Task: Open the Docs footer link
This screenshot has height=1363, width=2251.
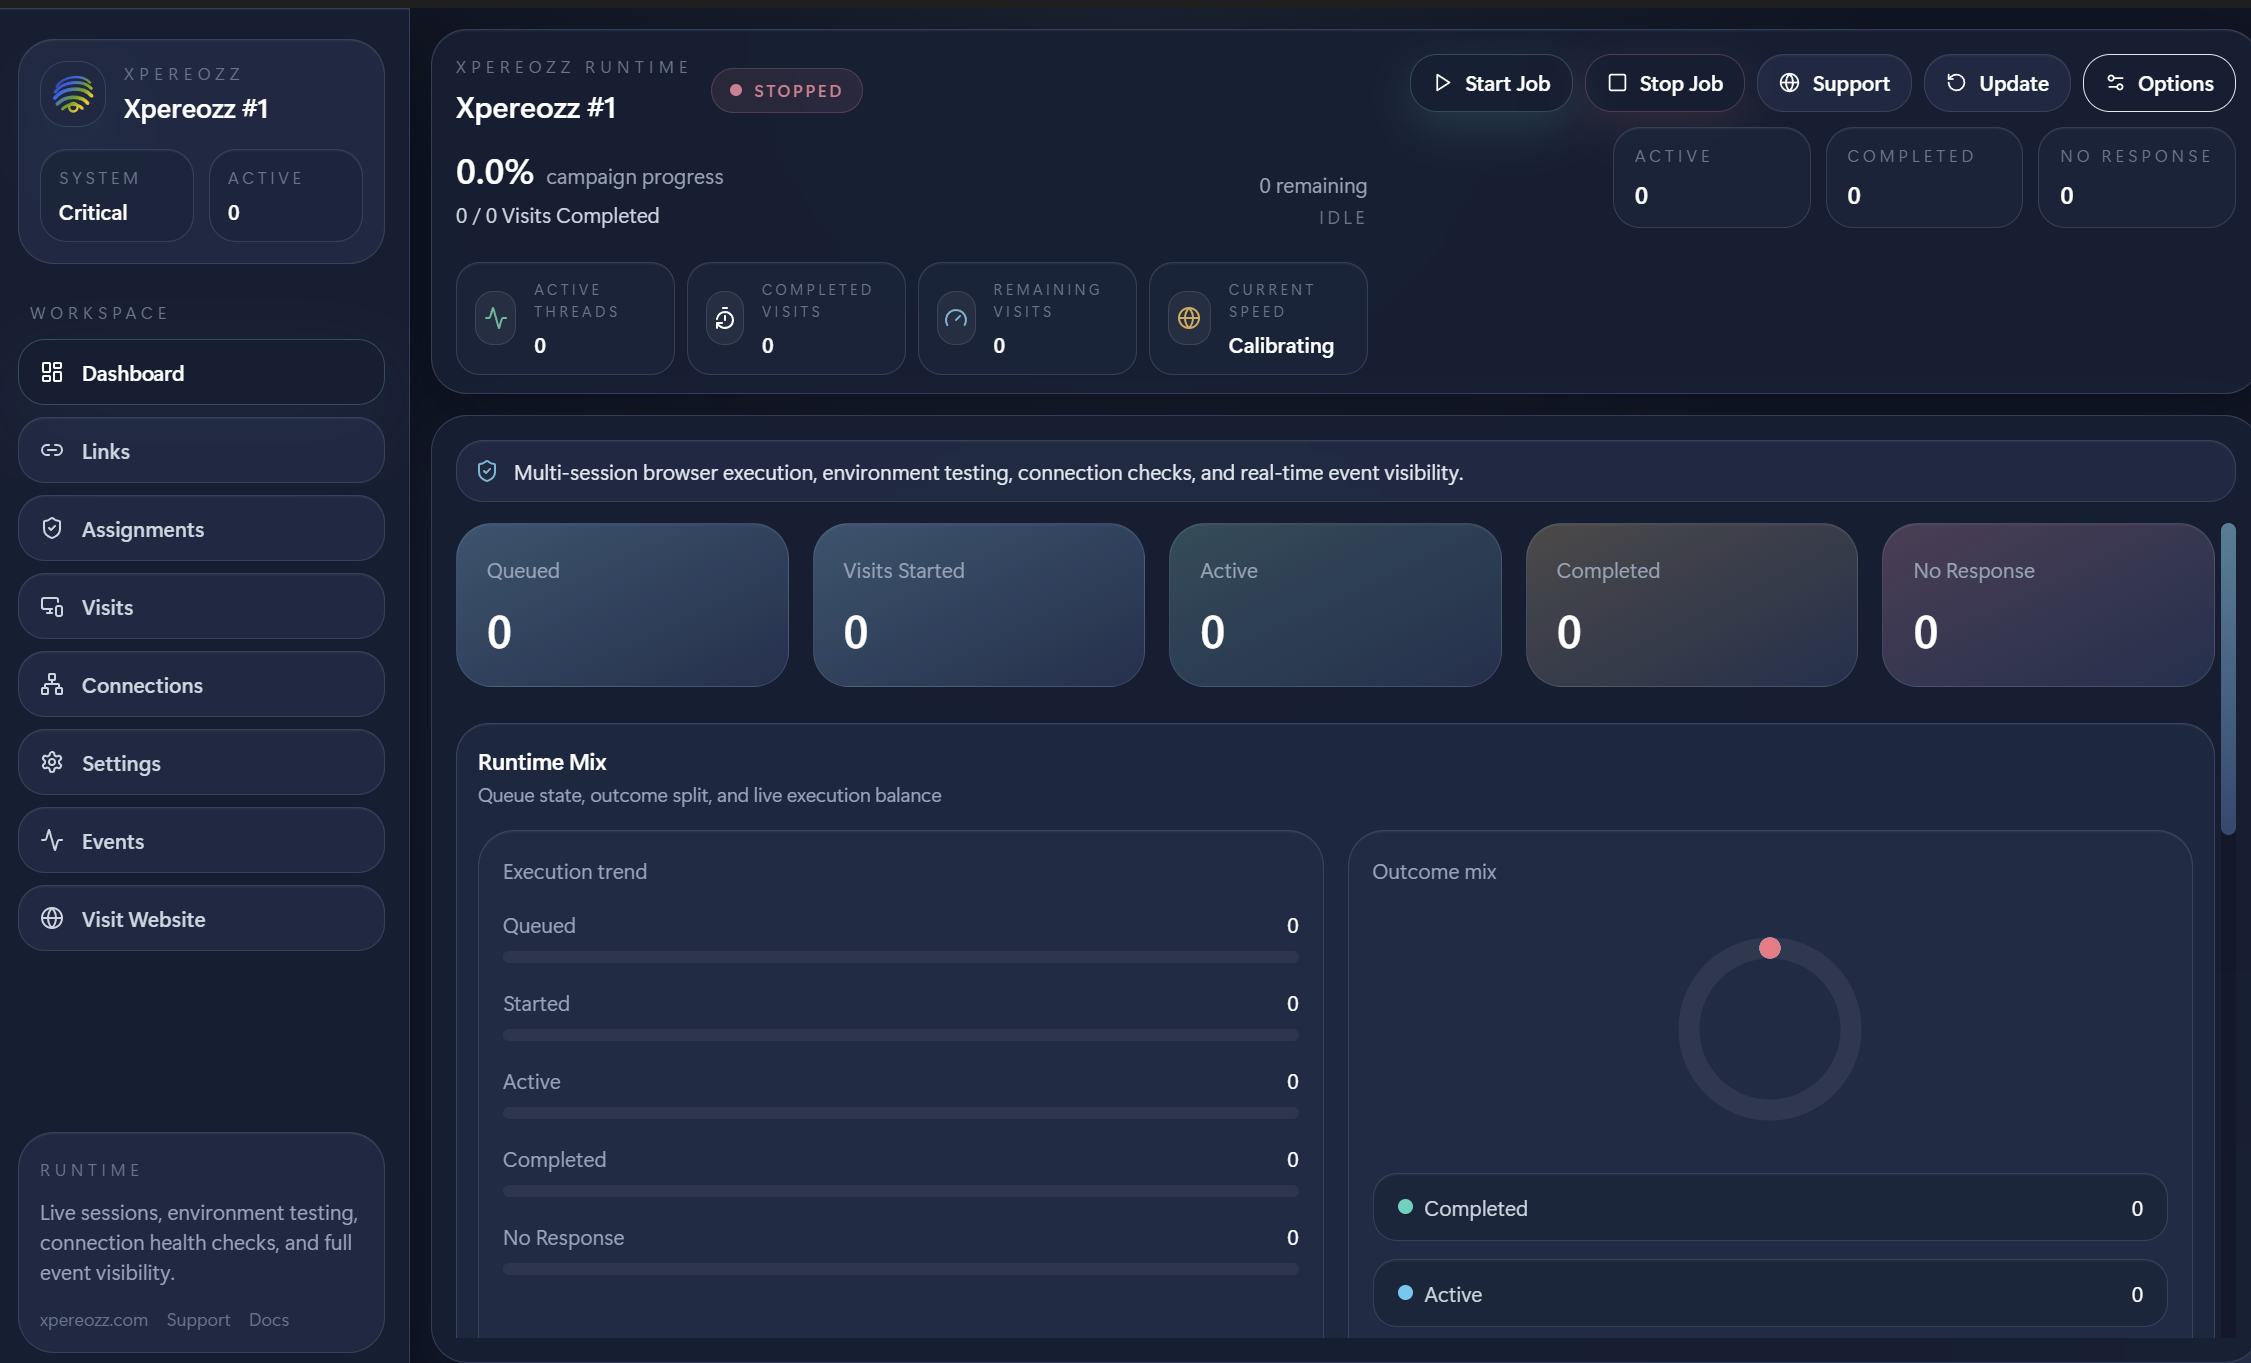Action: pos(269,1320)
